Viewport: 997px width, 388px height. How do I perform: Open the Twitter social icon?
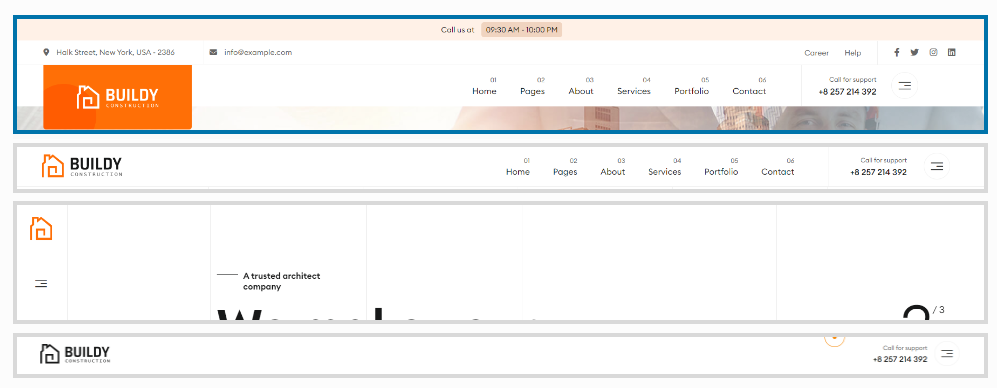[x=914, y=53]
